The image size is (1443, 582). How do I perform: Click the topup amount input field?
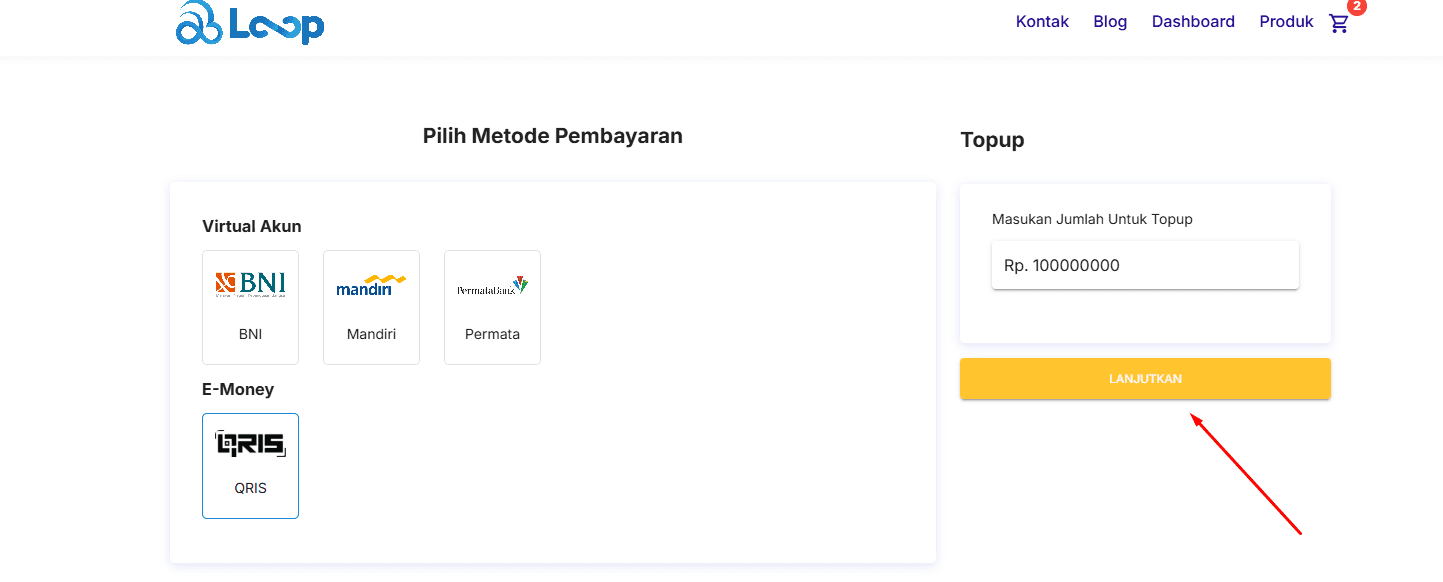tap(1145, 264)
